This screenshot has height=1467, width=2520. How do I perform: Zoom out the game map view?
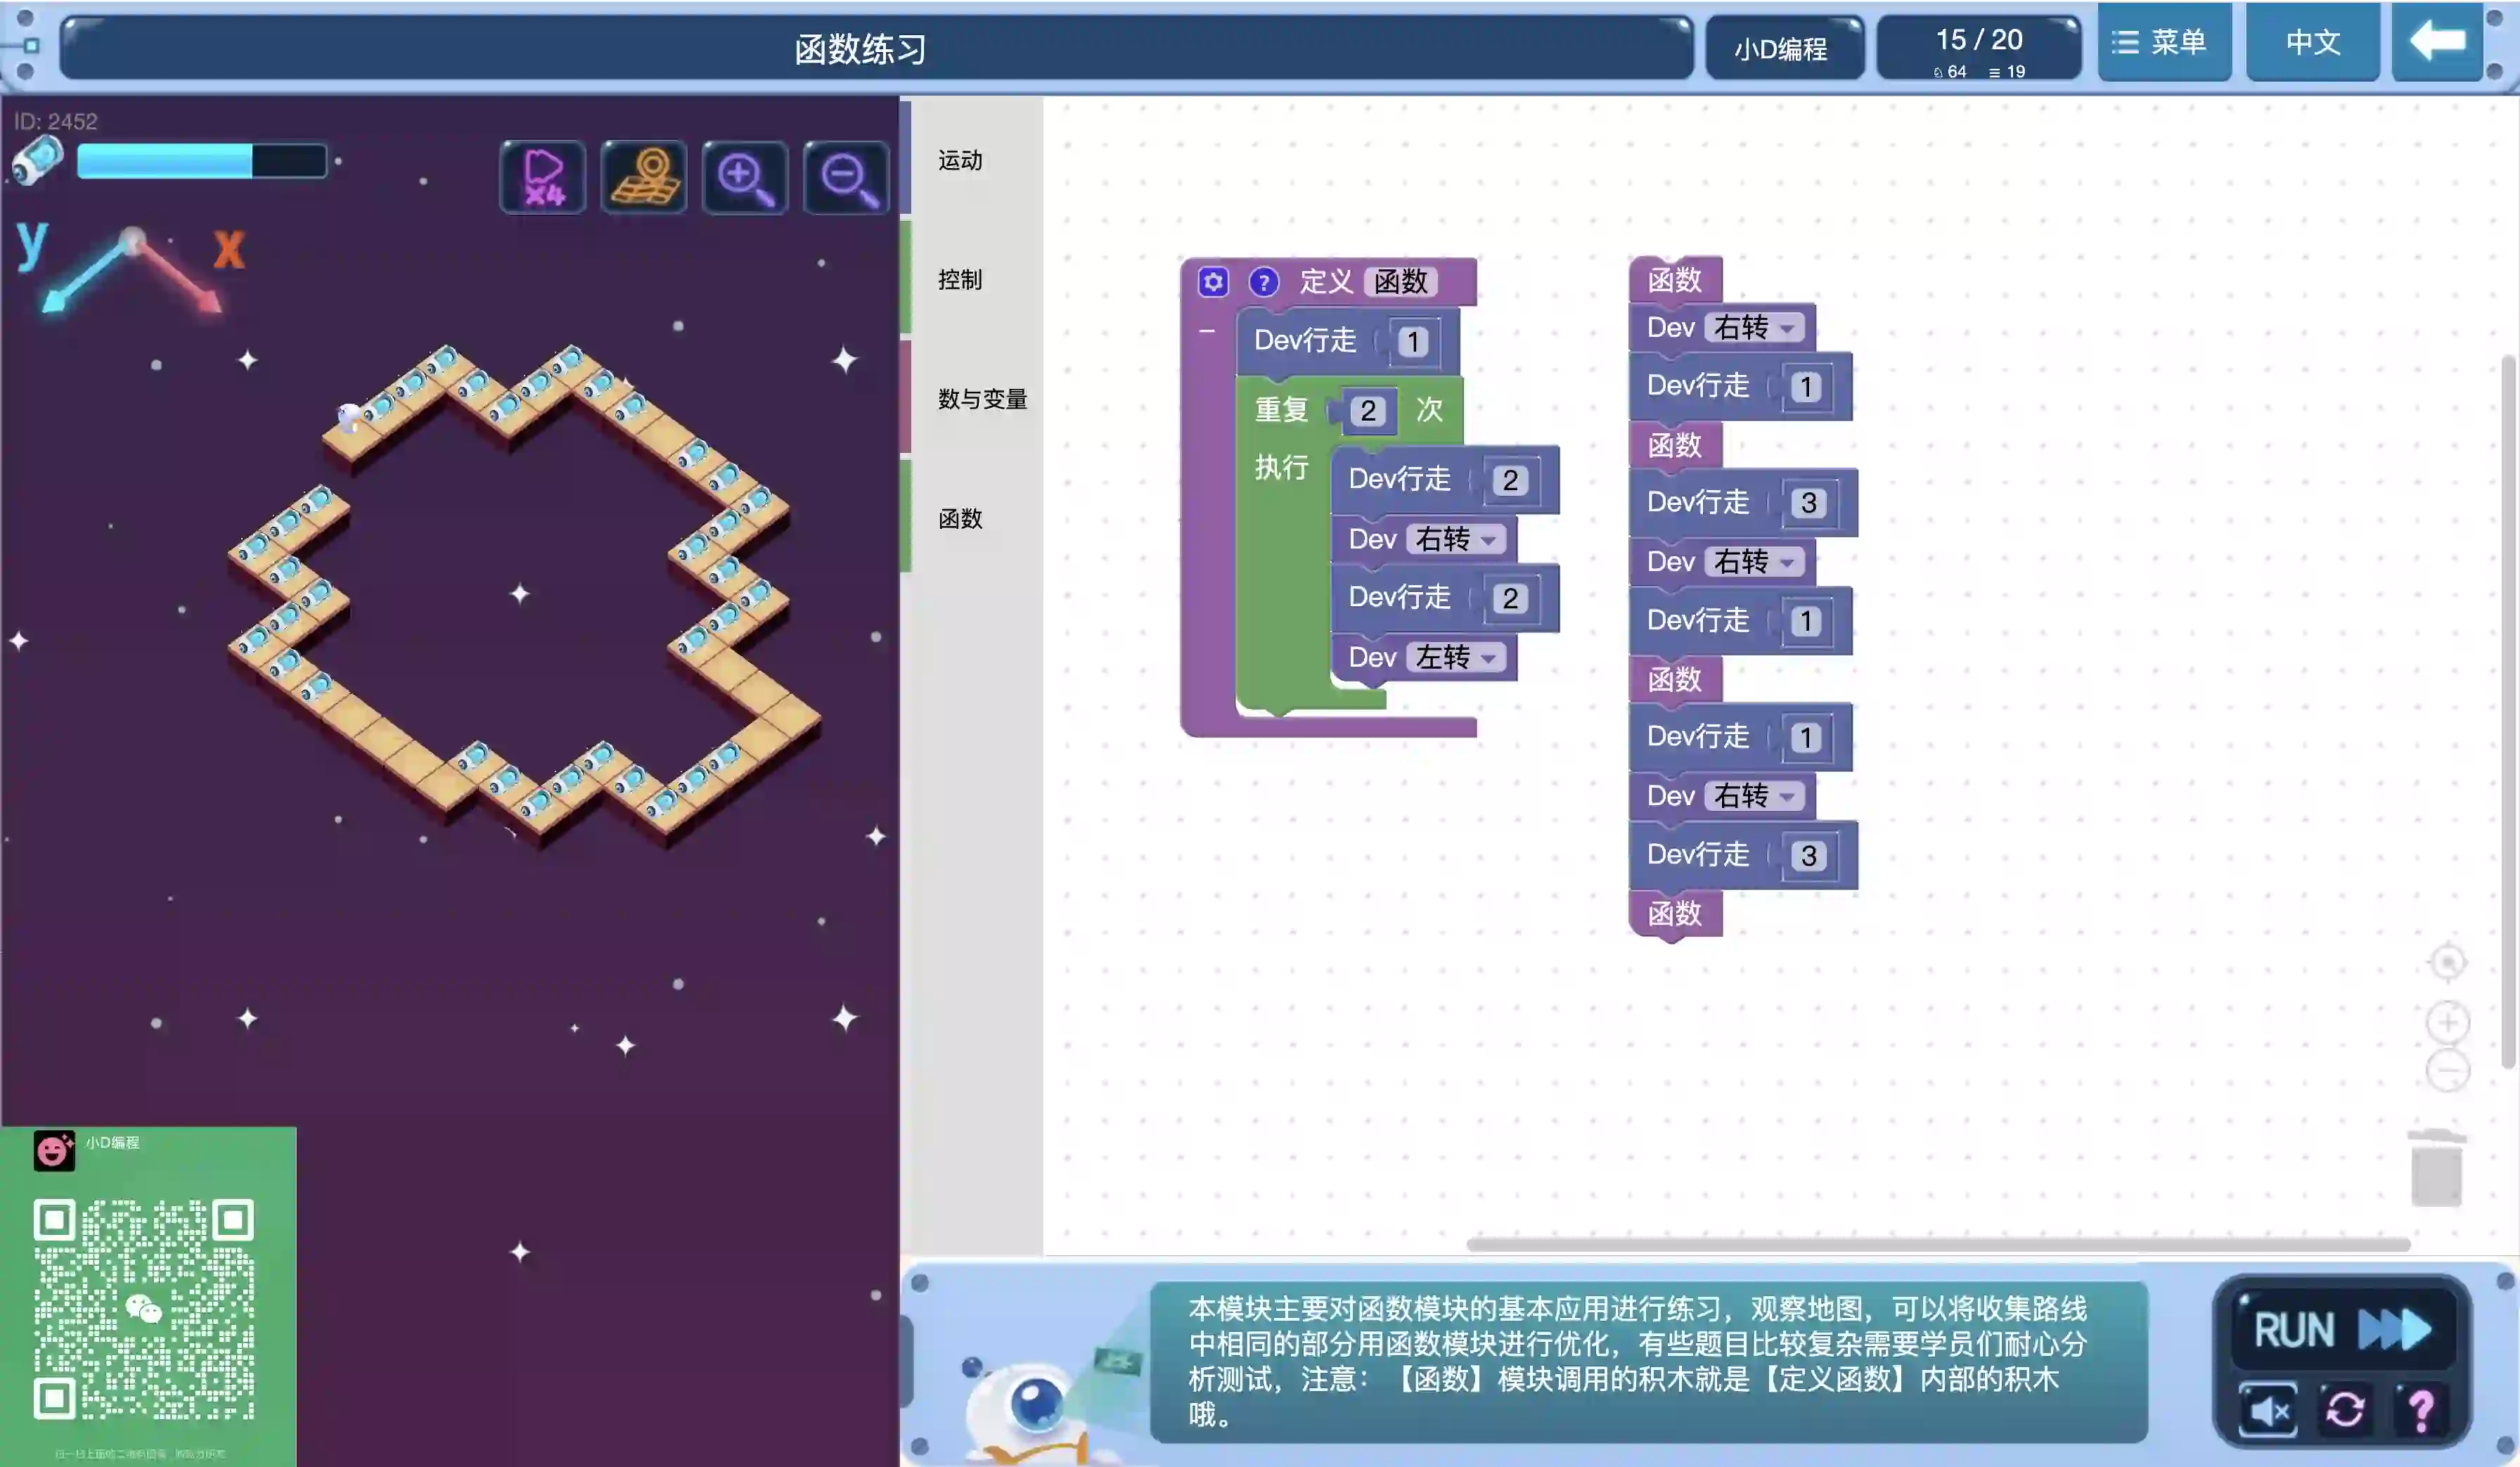pos(846,178)
